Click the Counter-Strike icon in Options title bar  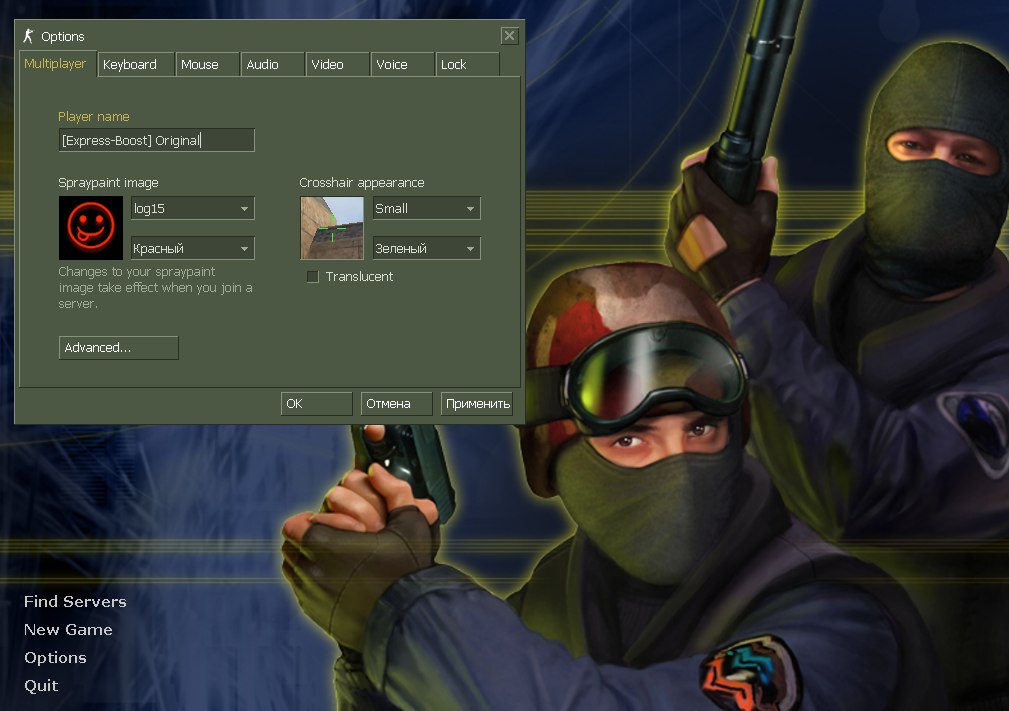(x=28, y=36)
